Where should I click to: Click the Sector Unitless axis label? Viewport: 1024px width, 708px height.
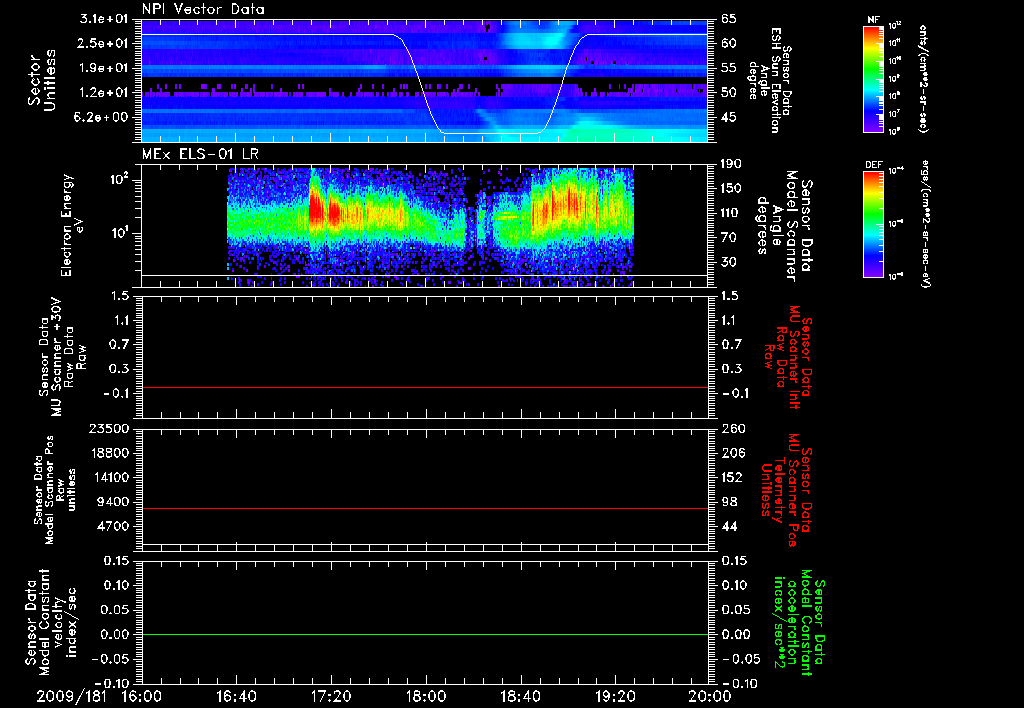(42, 80)
